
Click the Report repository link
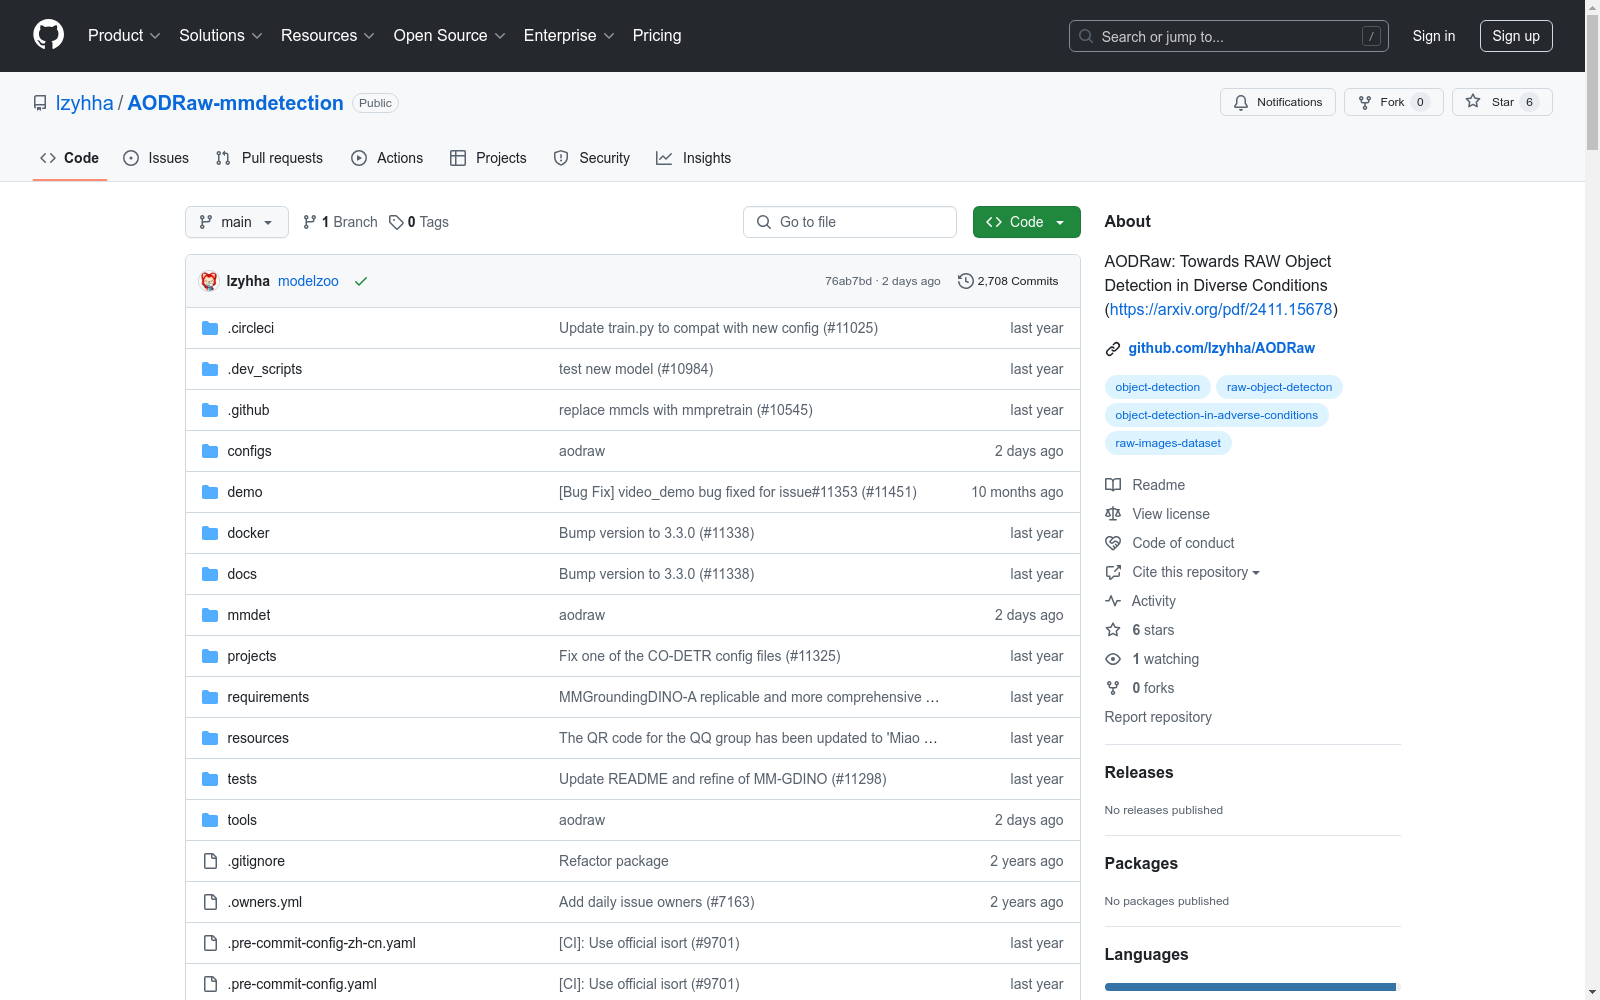tap(1158, 717)
